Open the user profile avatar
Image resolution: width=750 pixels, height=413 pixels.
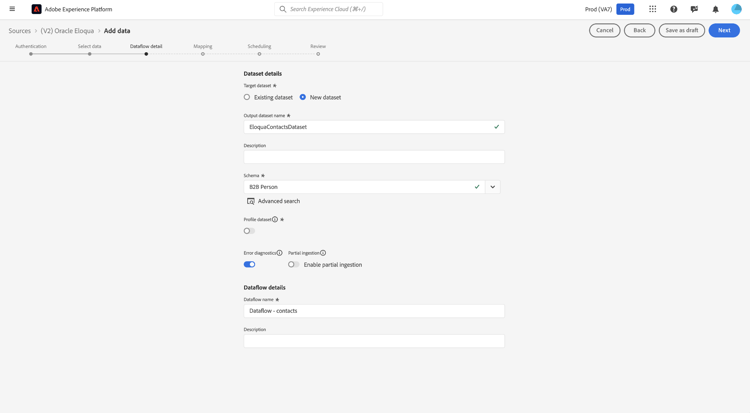tap(736, 9)
